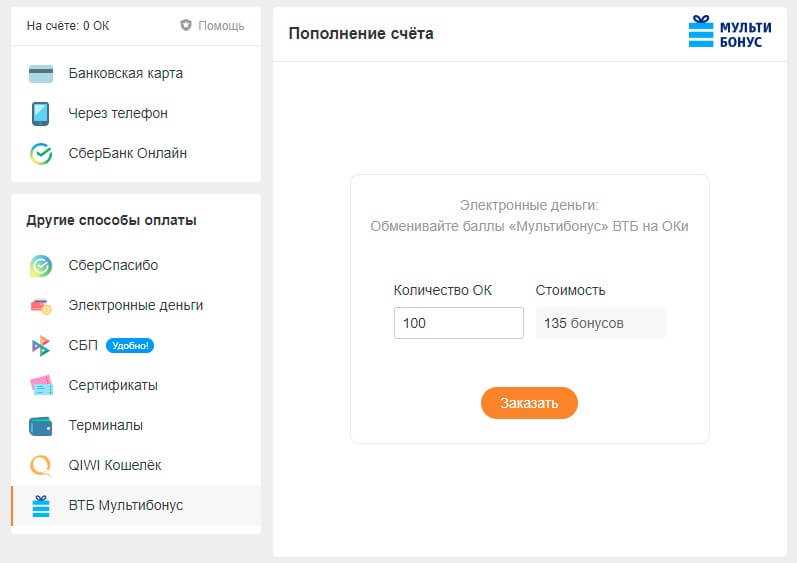Click the SberBank Online checkmark icon

41,153
